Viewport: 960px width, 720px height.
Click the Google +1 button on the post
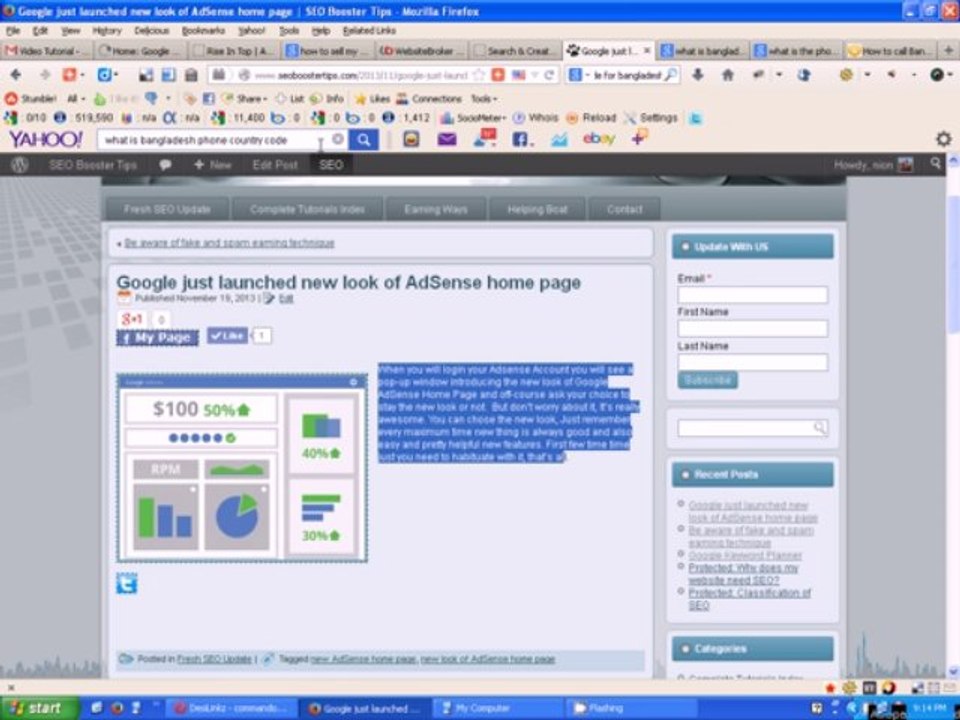pyautogui.click(x=132, y=319)
